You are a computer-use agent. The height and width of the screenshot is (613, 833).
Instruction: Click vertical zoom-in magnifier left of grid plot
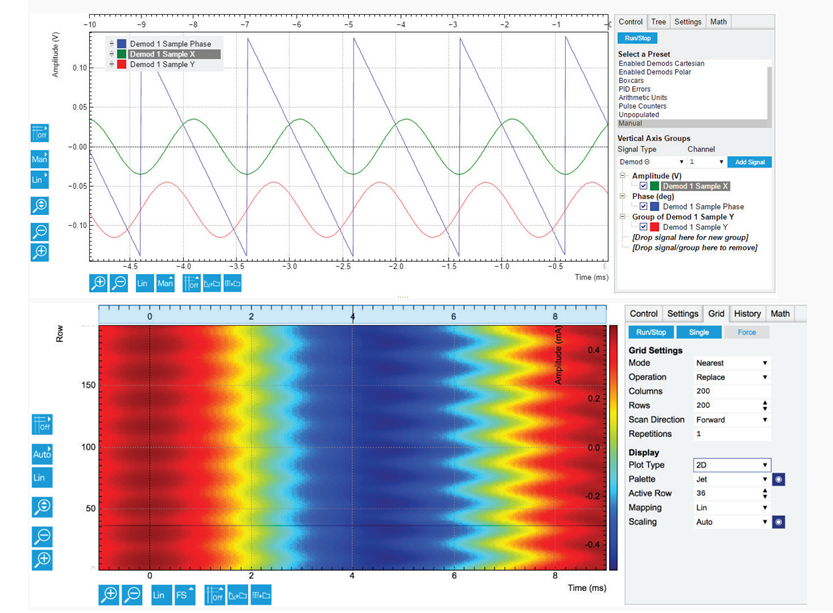click(x=40, y=559)
